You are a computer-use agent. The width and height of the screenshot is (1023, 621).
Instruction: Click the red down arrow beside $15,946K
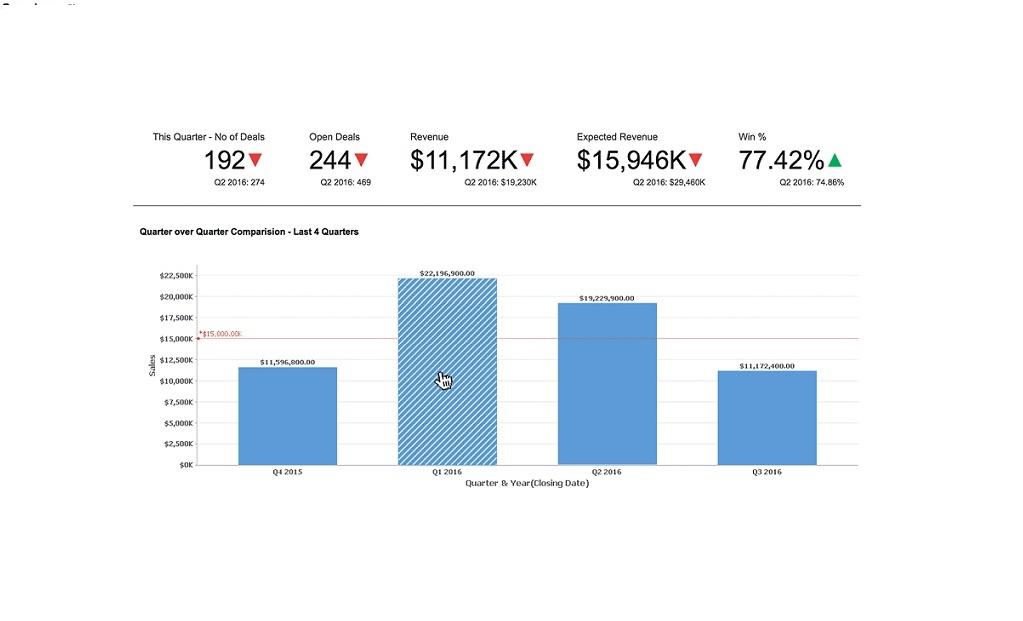pyautogui.click(x=696, y=160)
